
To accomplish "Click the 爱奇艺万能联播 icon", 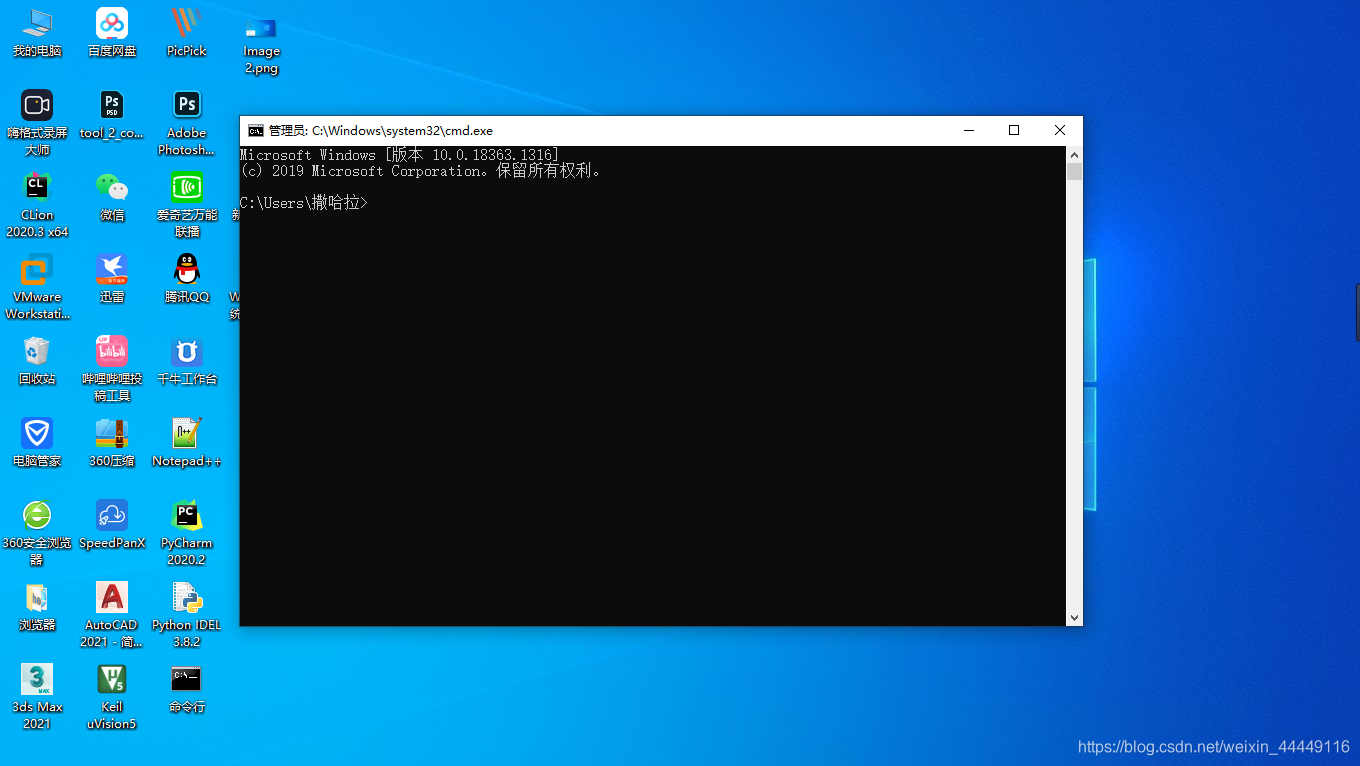I will (x=187, y=205).
